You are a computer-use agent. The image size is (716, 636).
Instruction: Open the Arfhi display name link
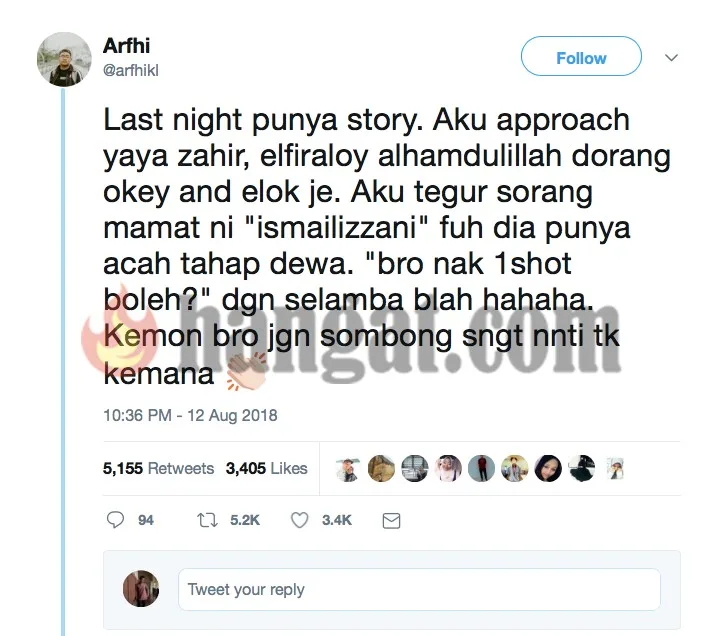(126, 46)
